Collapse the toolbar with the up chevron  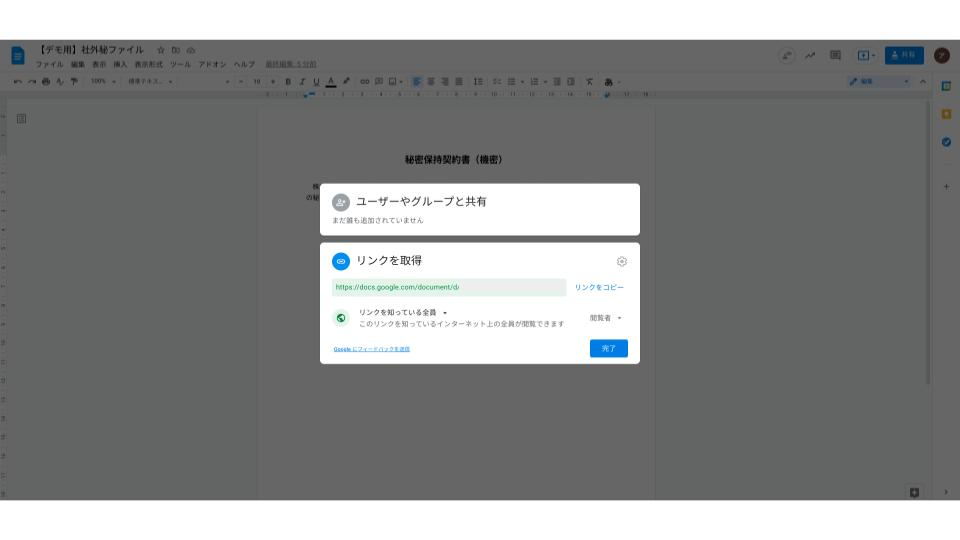(x=923, y=81)
